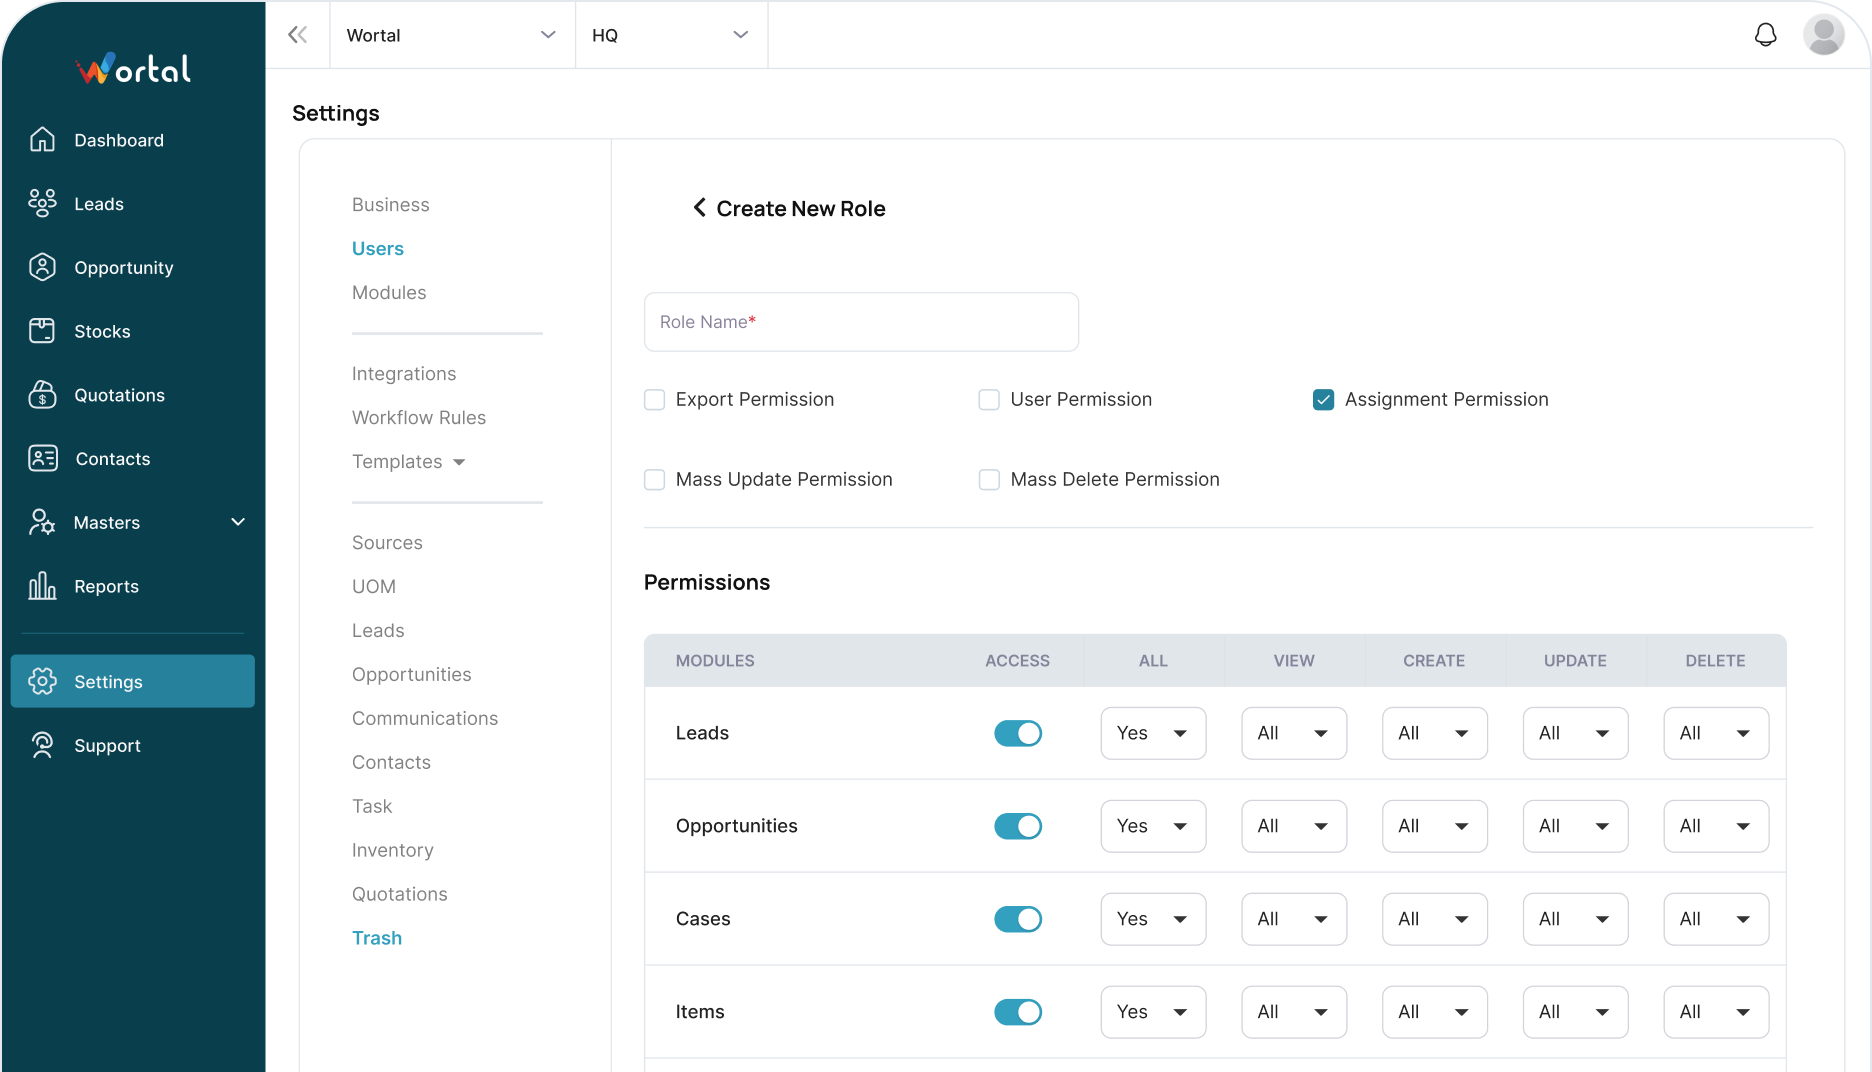This screenshot has height=1072, width=1872.
Task: Open the Wortal business dropdown
Action: (451, 35)
